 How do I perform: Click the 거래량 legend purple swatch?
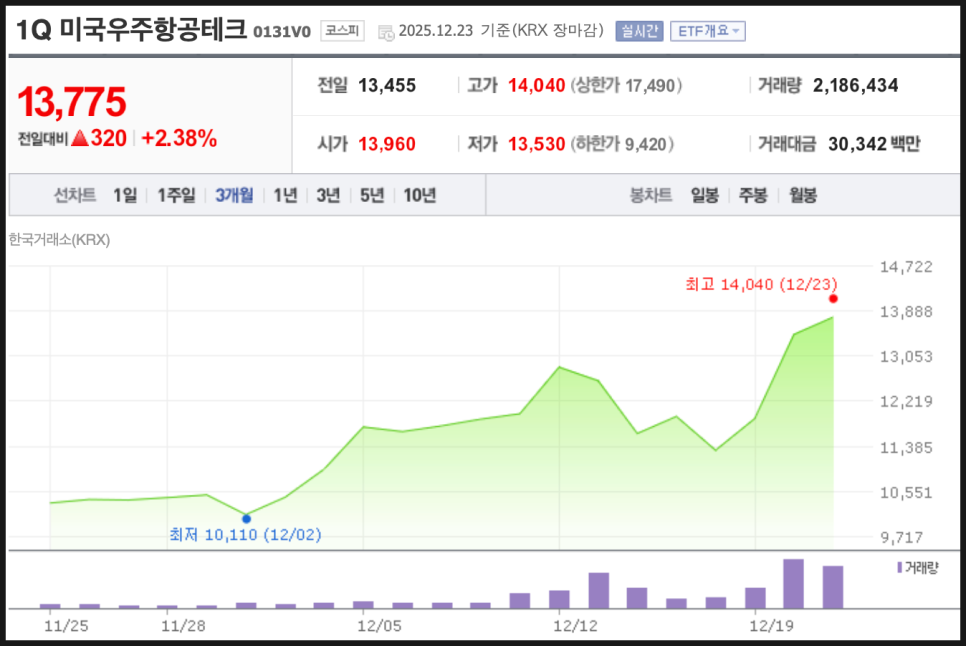pos(899,567)
